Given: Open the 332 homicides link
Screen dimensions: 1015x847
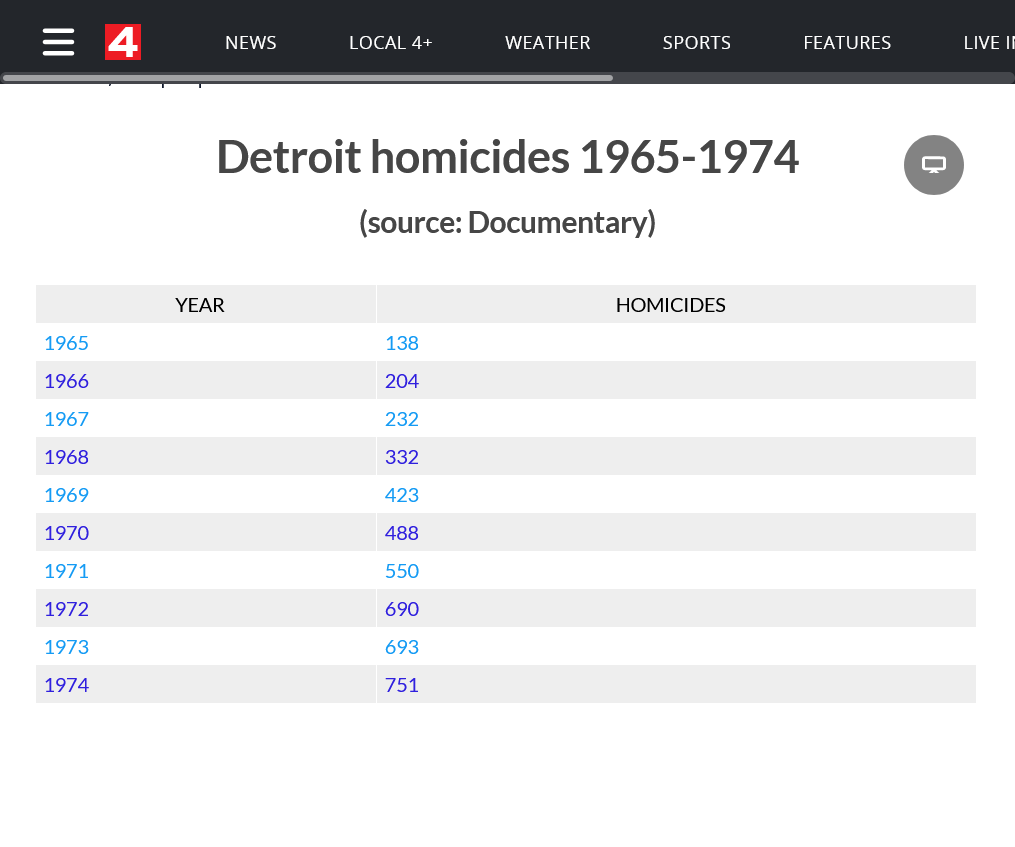Looking at the screenshot, I should pos(401,457).
